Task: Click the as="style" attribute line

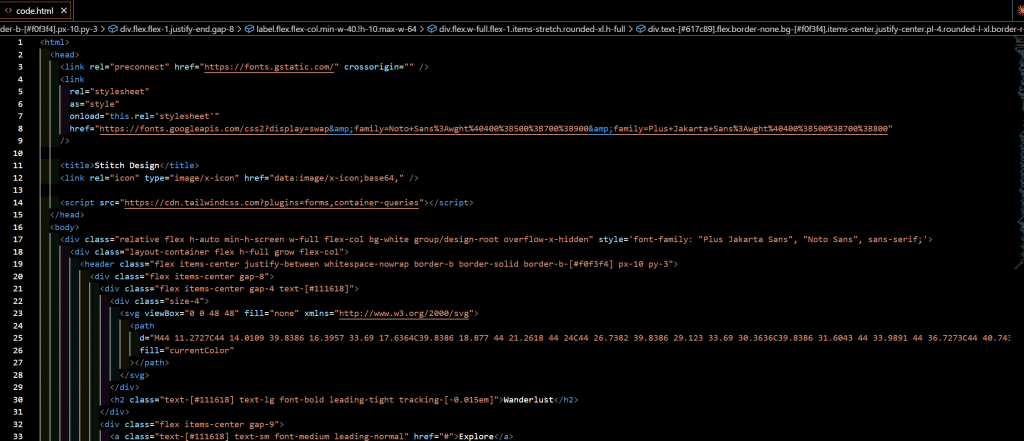Action: click(x=95, y=104)
